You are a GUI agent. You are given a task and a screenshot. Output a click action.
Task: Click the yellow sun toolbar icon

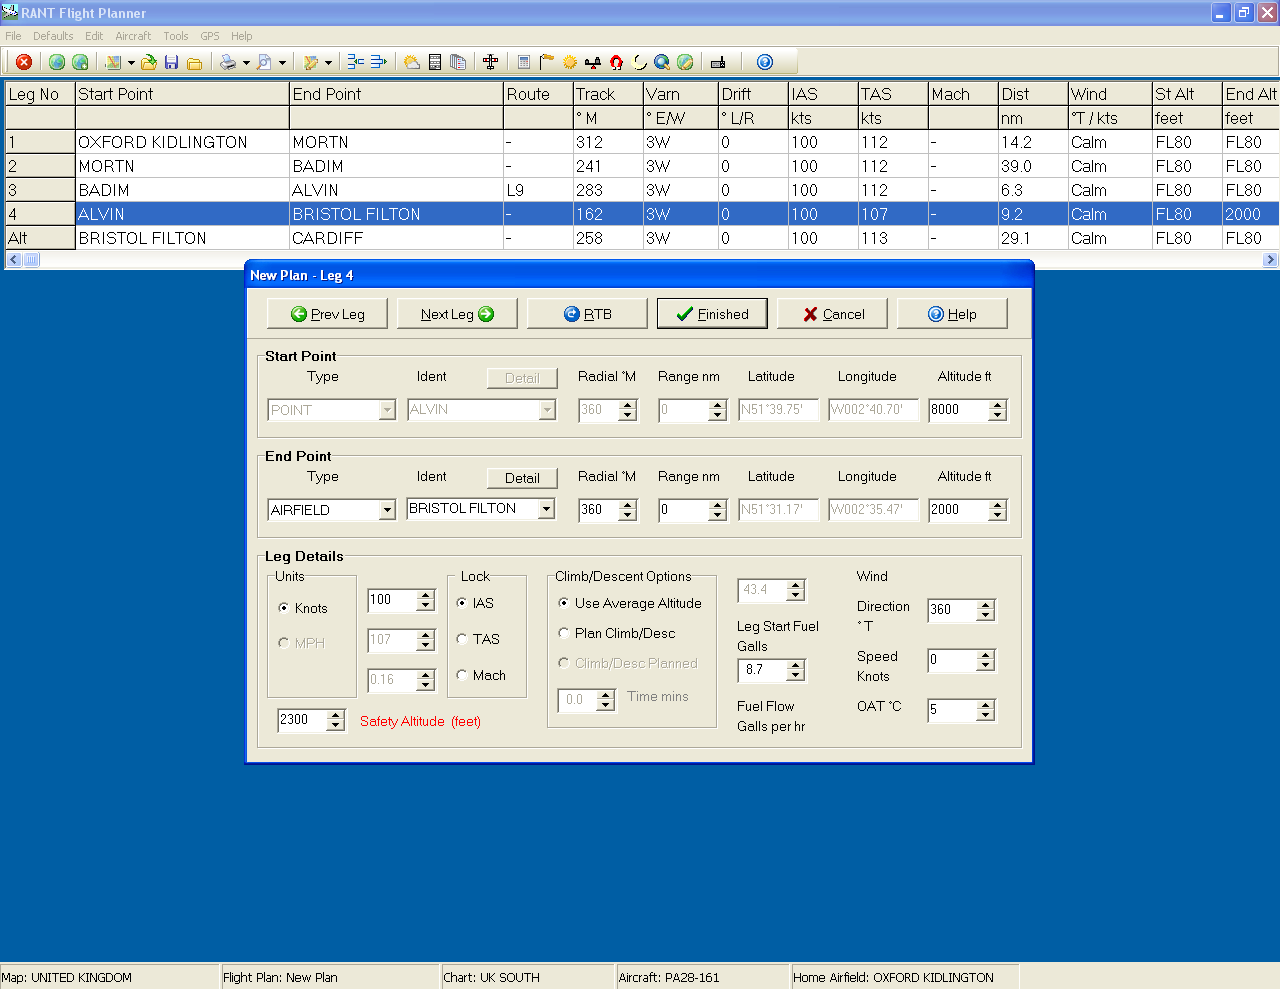coord(570,62)
